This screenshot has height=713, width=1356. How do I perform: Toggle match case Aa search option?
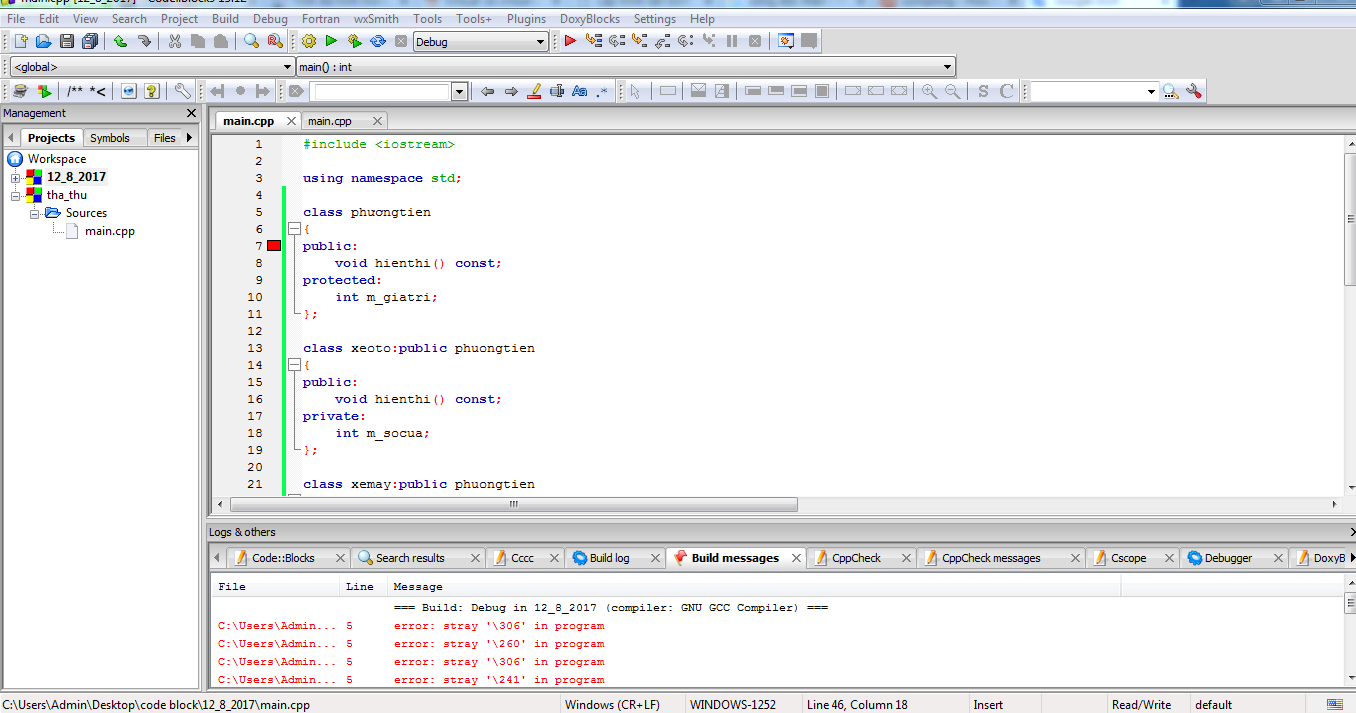click(580, 91)
